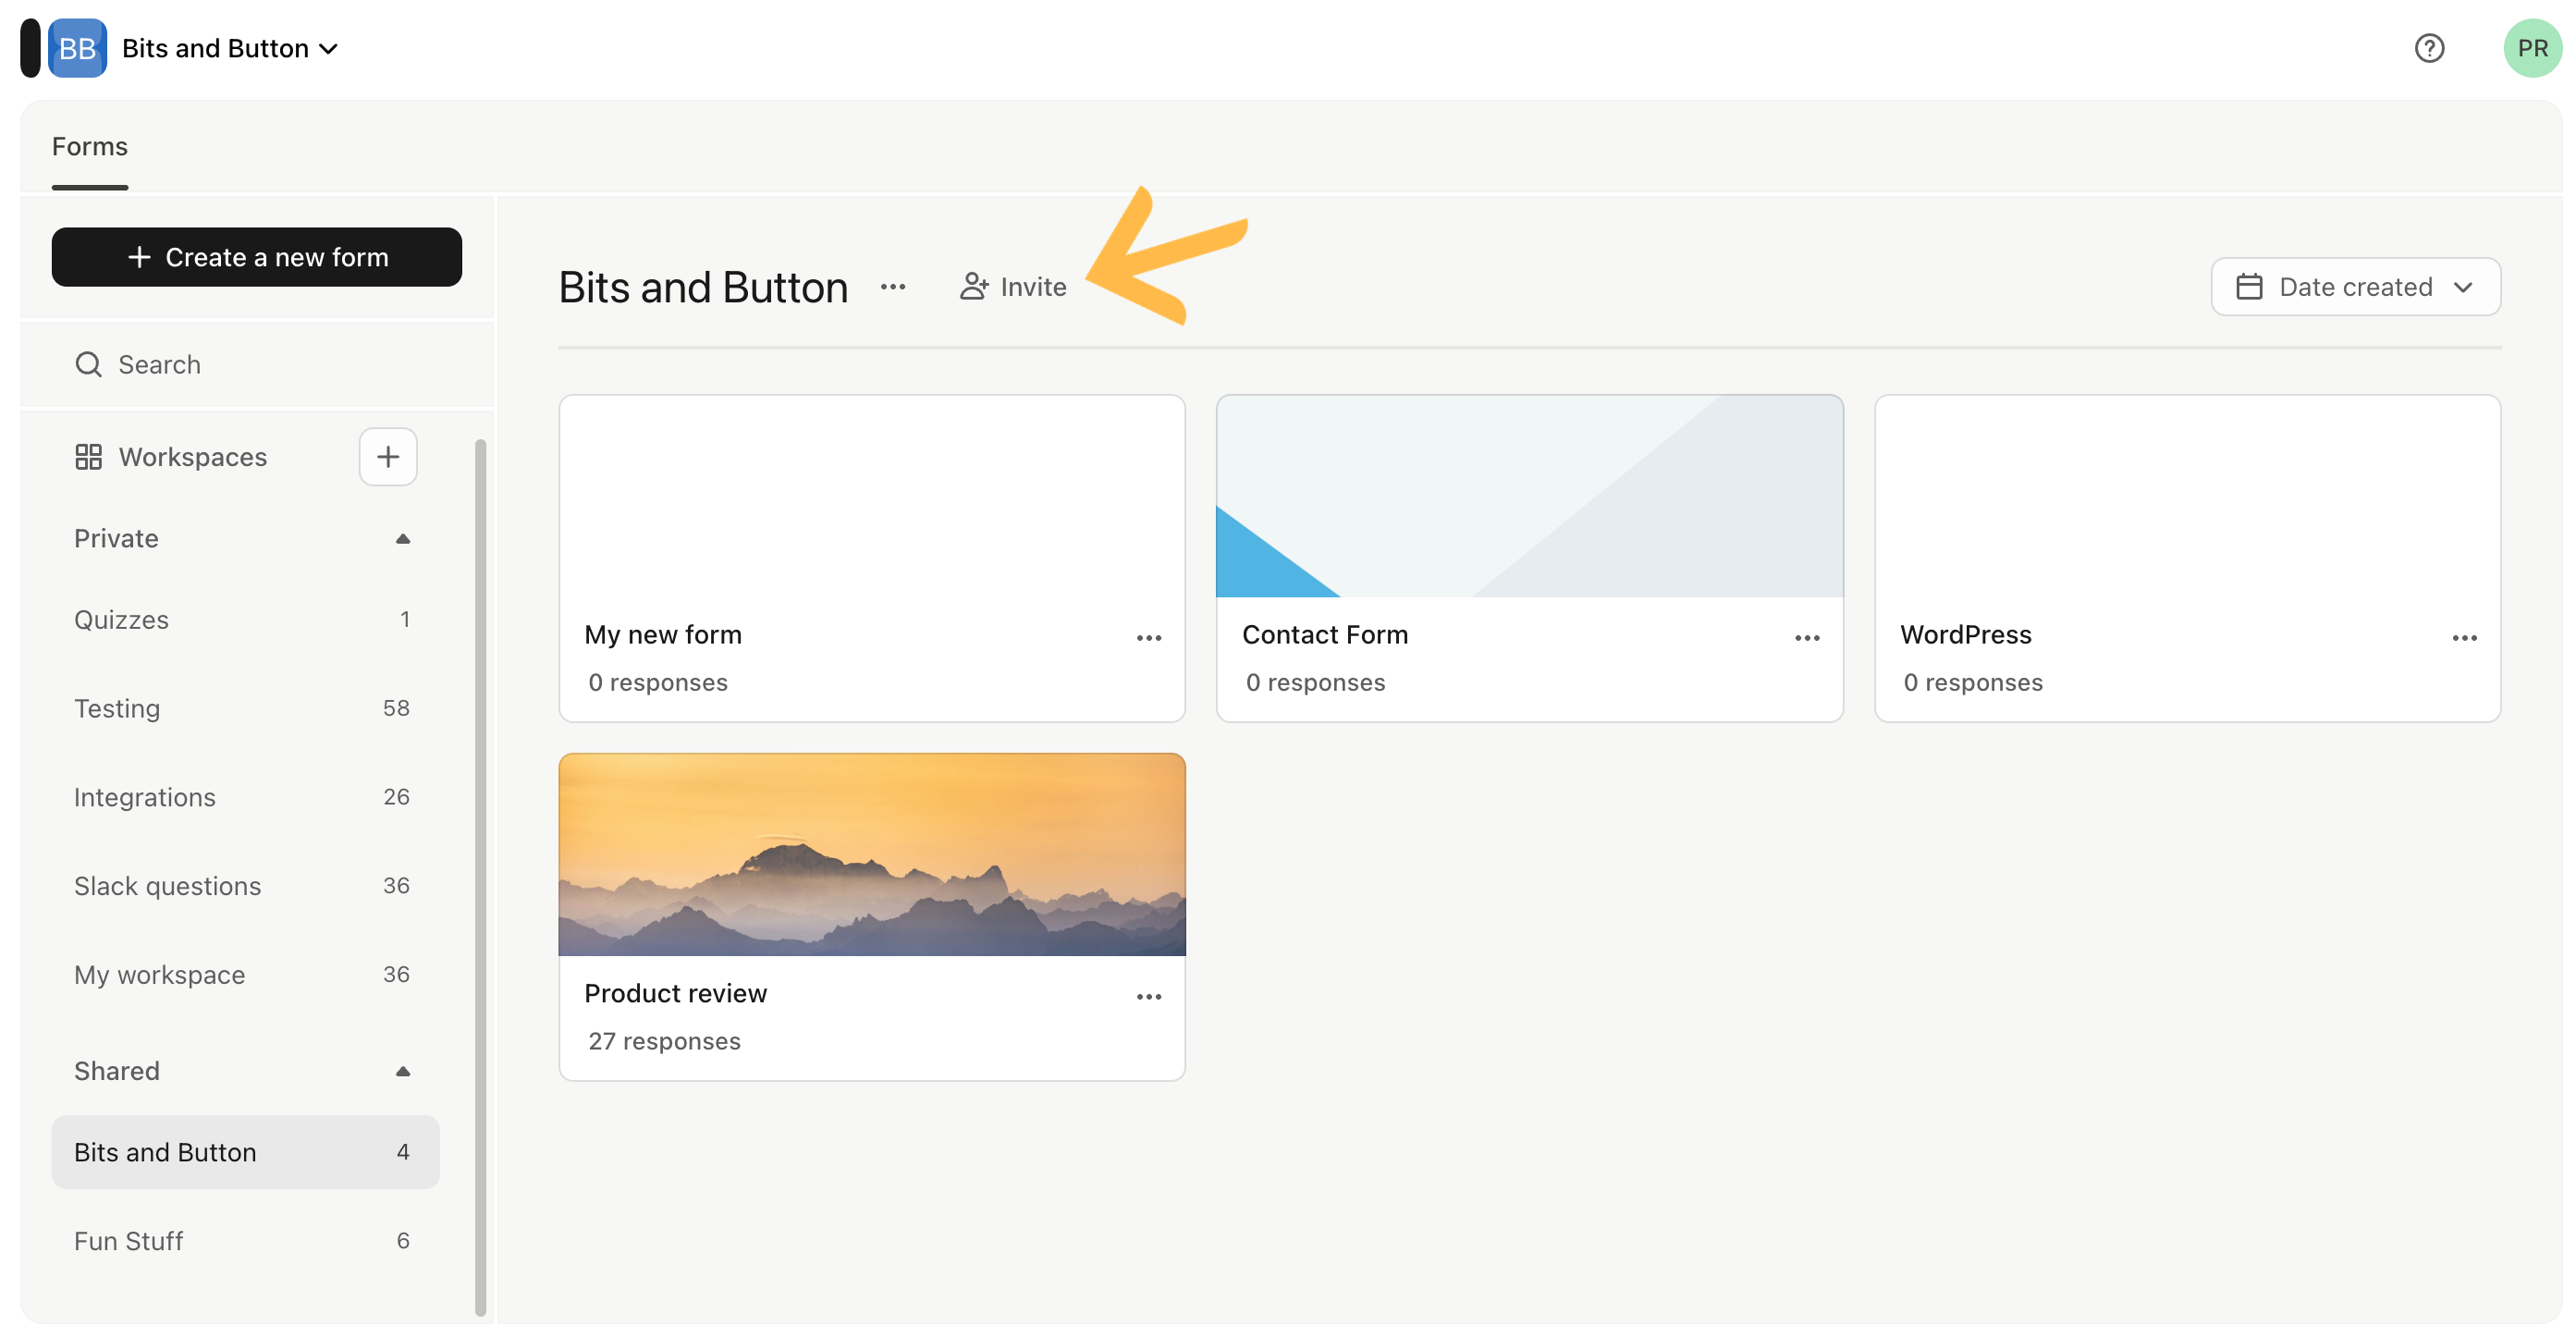This screenshot has height=1326, width=2576.
Task: Open the PR user avatar menu
Action: 2532,48
